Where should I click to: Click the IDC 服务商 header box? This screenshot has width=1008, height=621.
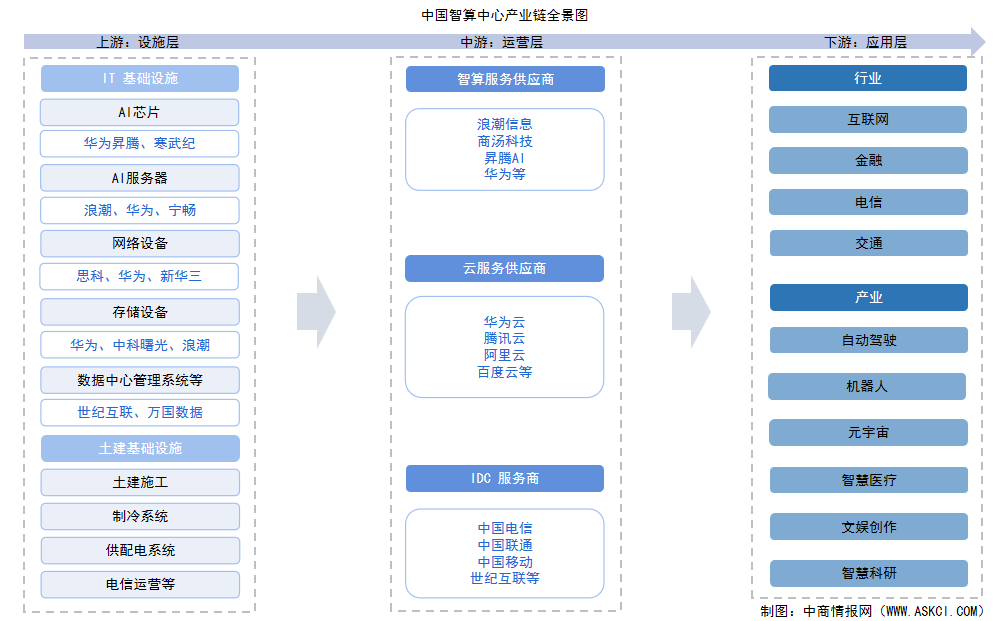click(x=505, y=478)
